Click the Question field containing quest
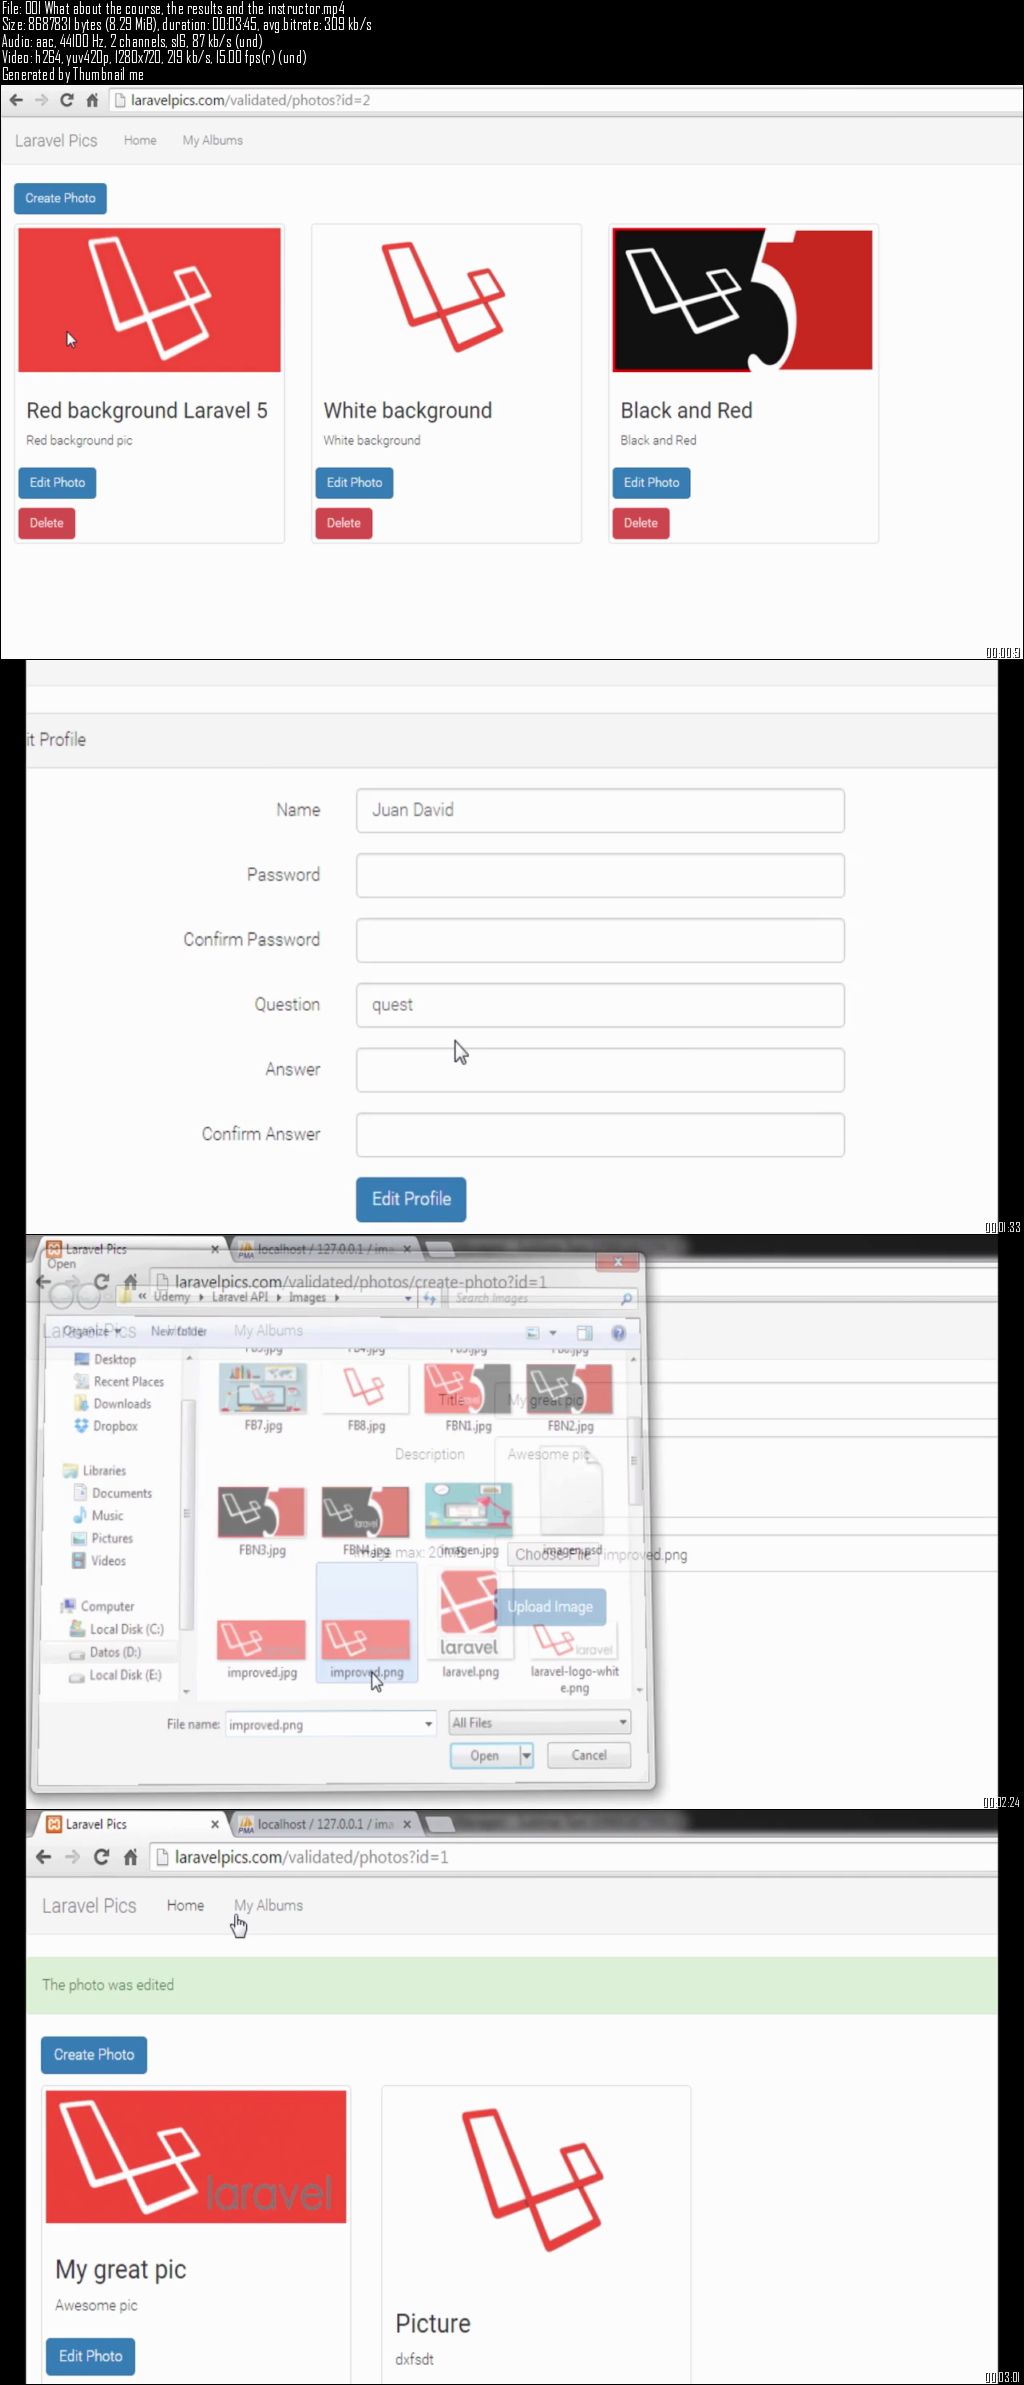This screenshot has height=2385, width=1024. coord(600,1005)
